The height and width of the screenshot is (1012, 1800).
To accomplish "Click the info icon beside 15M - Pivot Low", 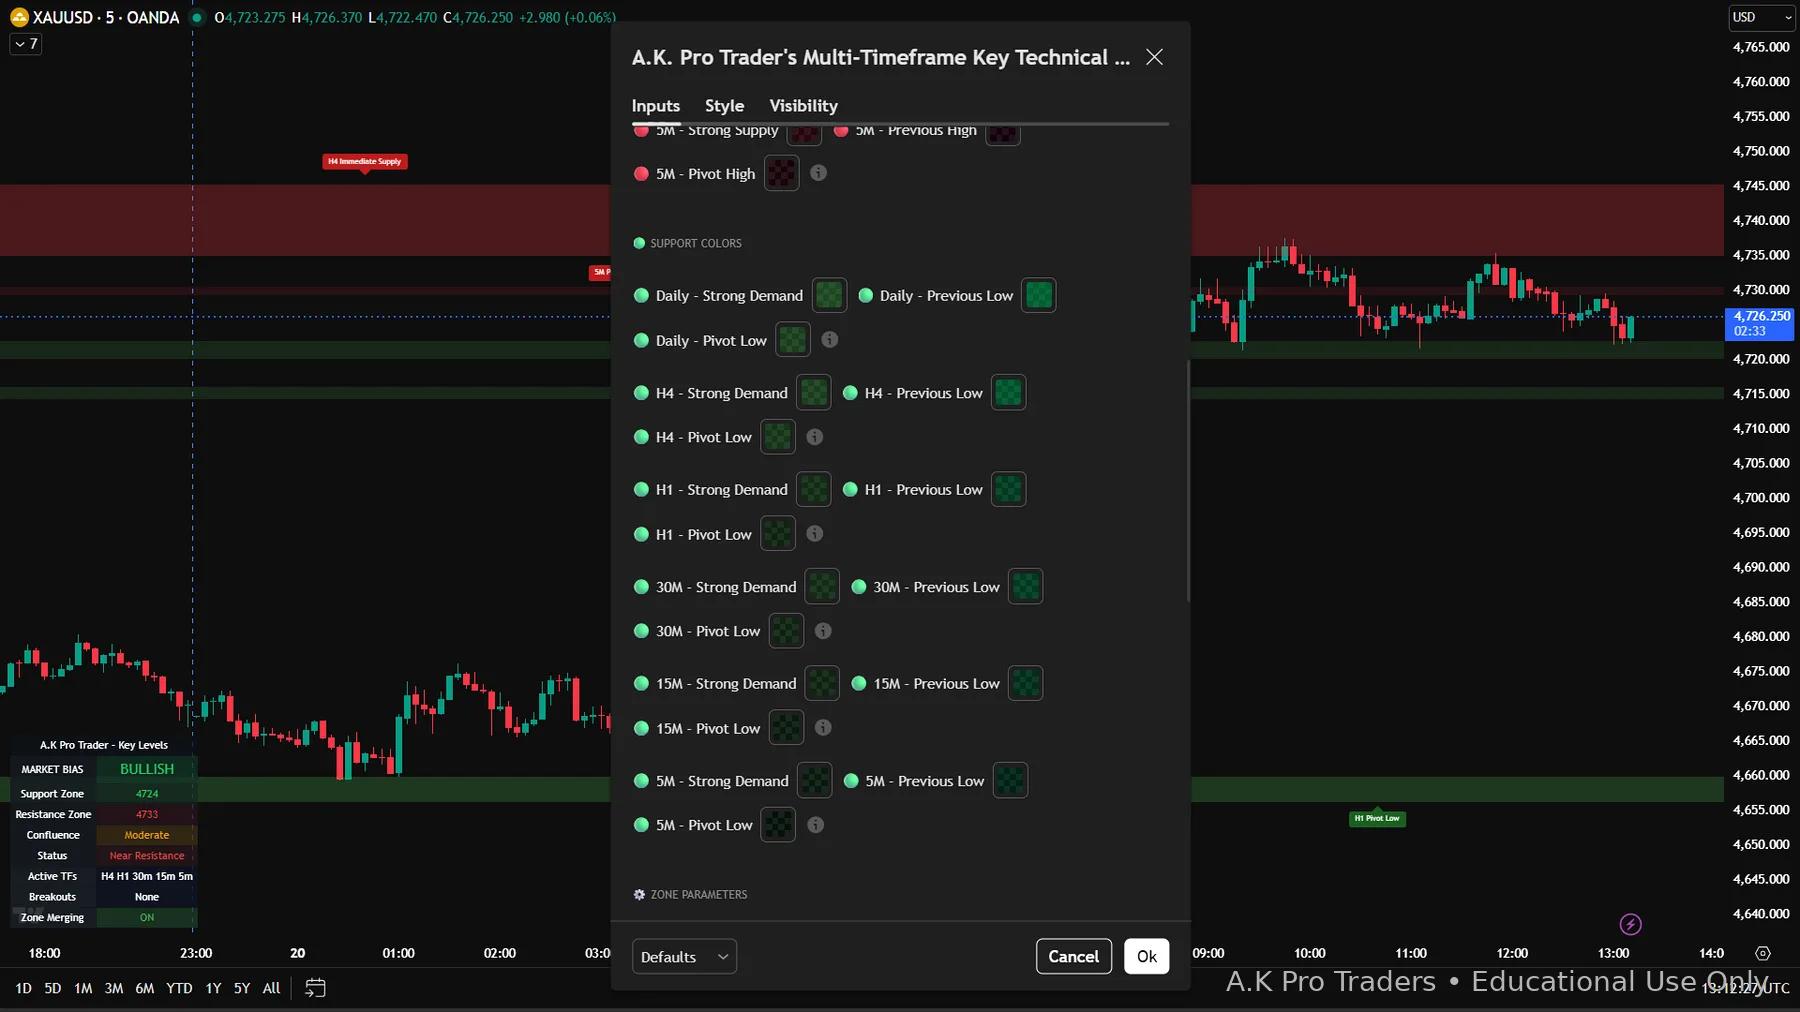I will (823, 728).
